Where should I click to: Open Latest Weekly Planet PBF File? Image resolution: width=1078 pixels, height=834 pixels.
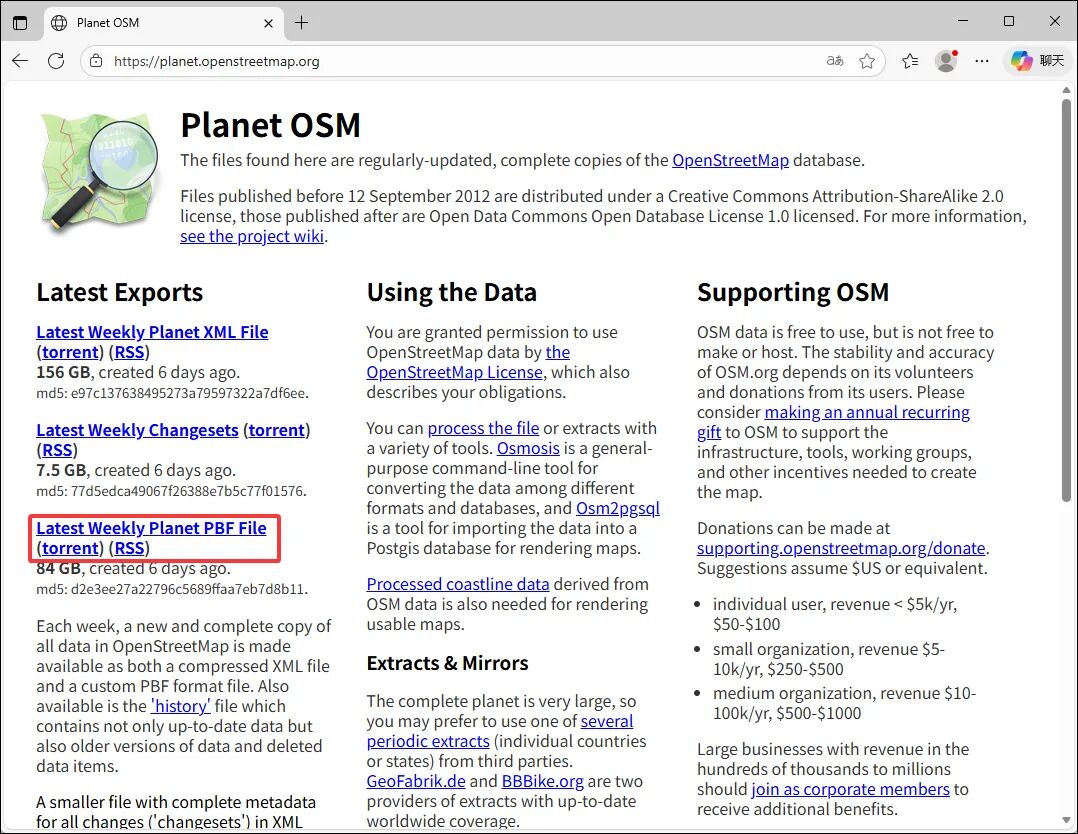point(151,528)
